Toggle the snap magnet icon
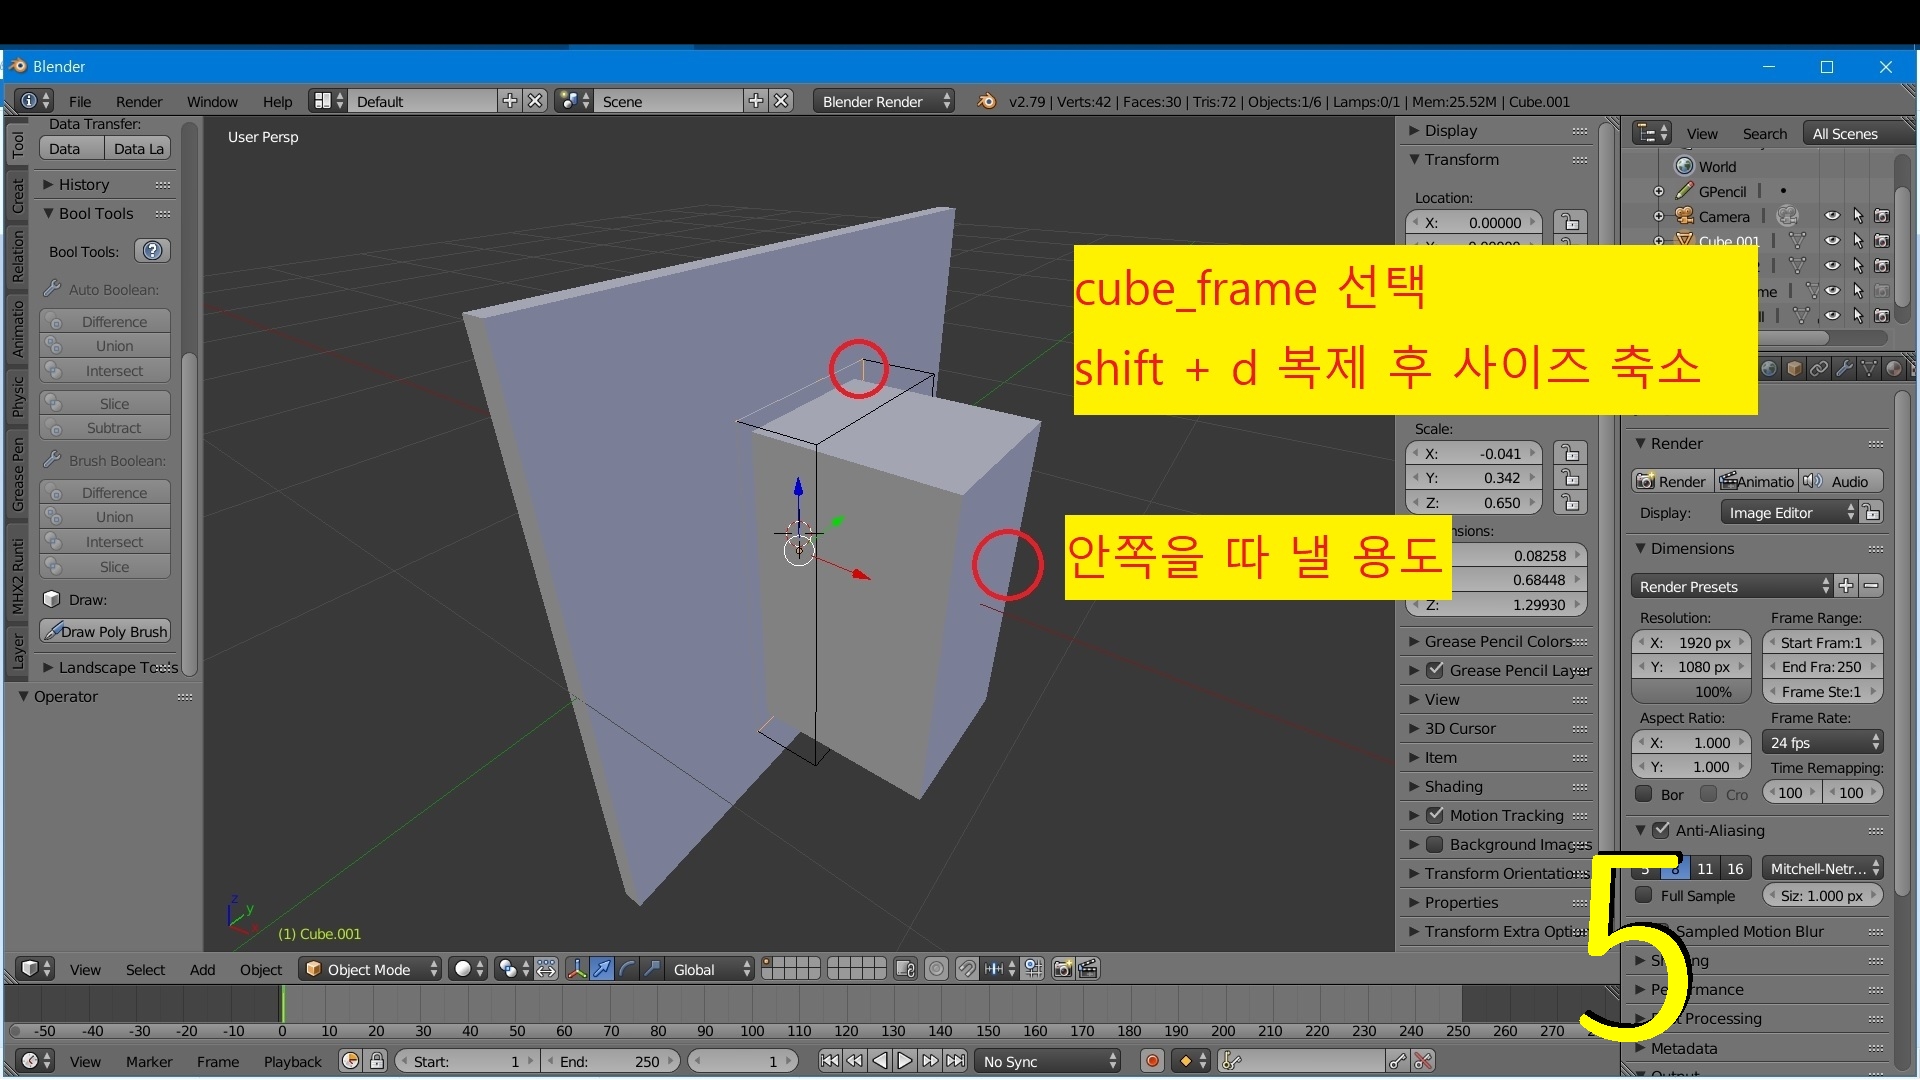Image resolution: width=1920 pixels, height=1080 pixels. (966, 969)
